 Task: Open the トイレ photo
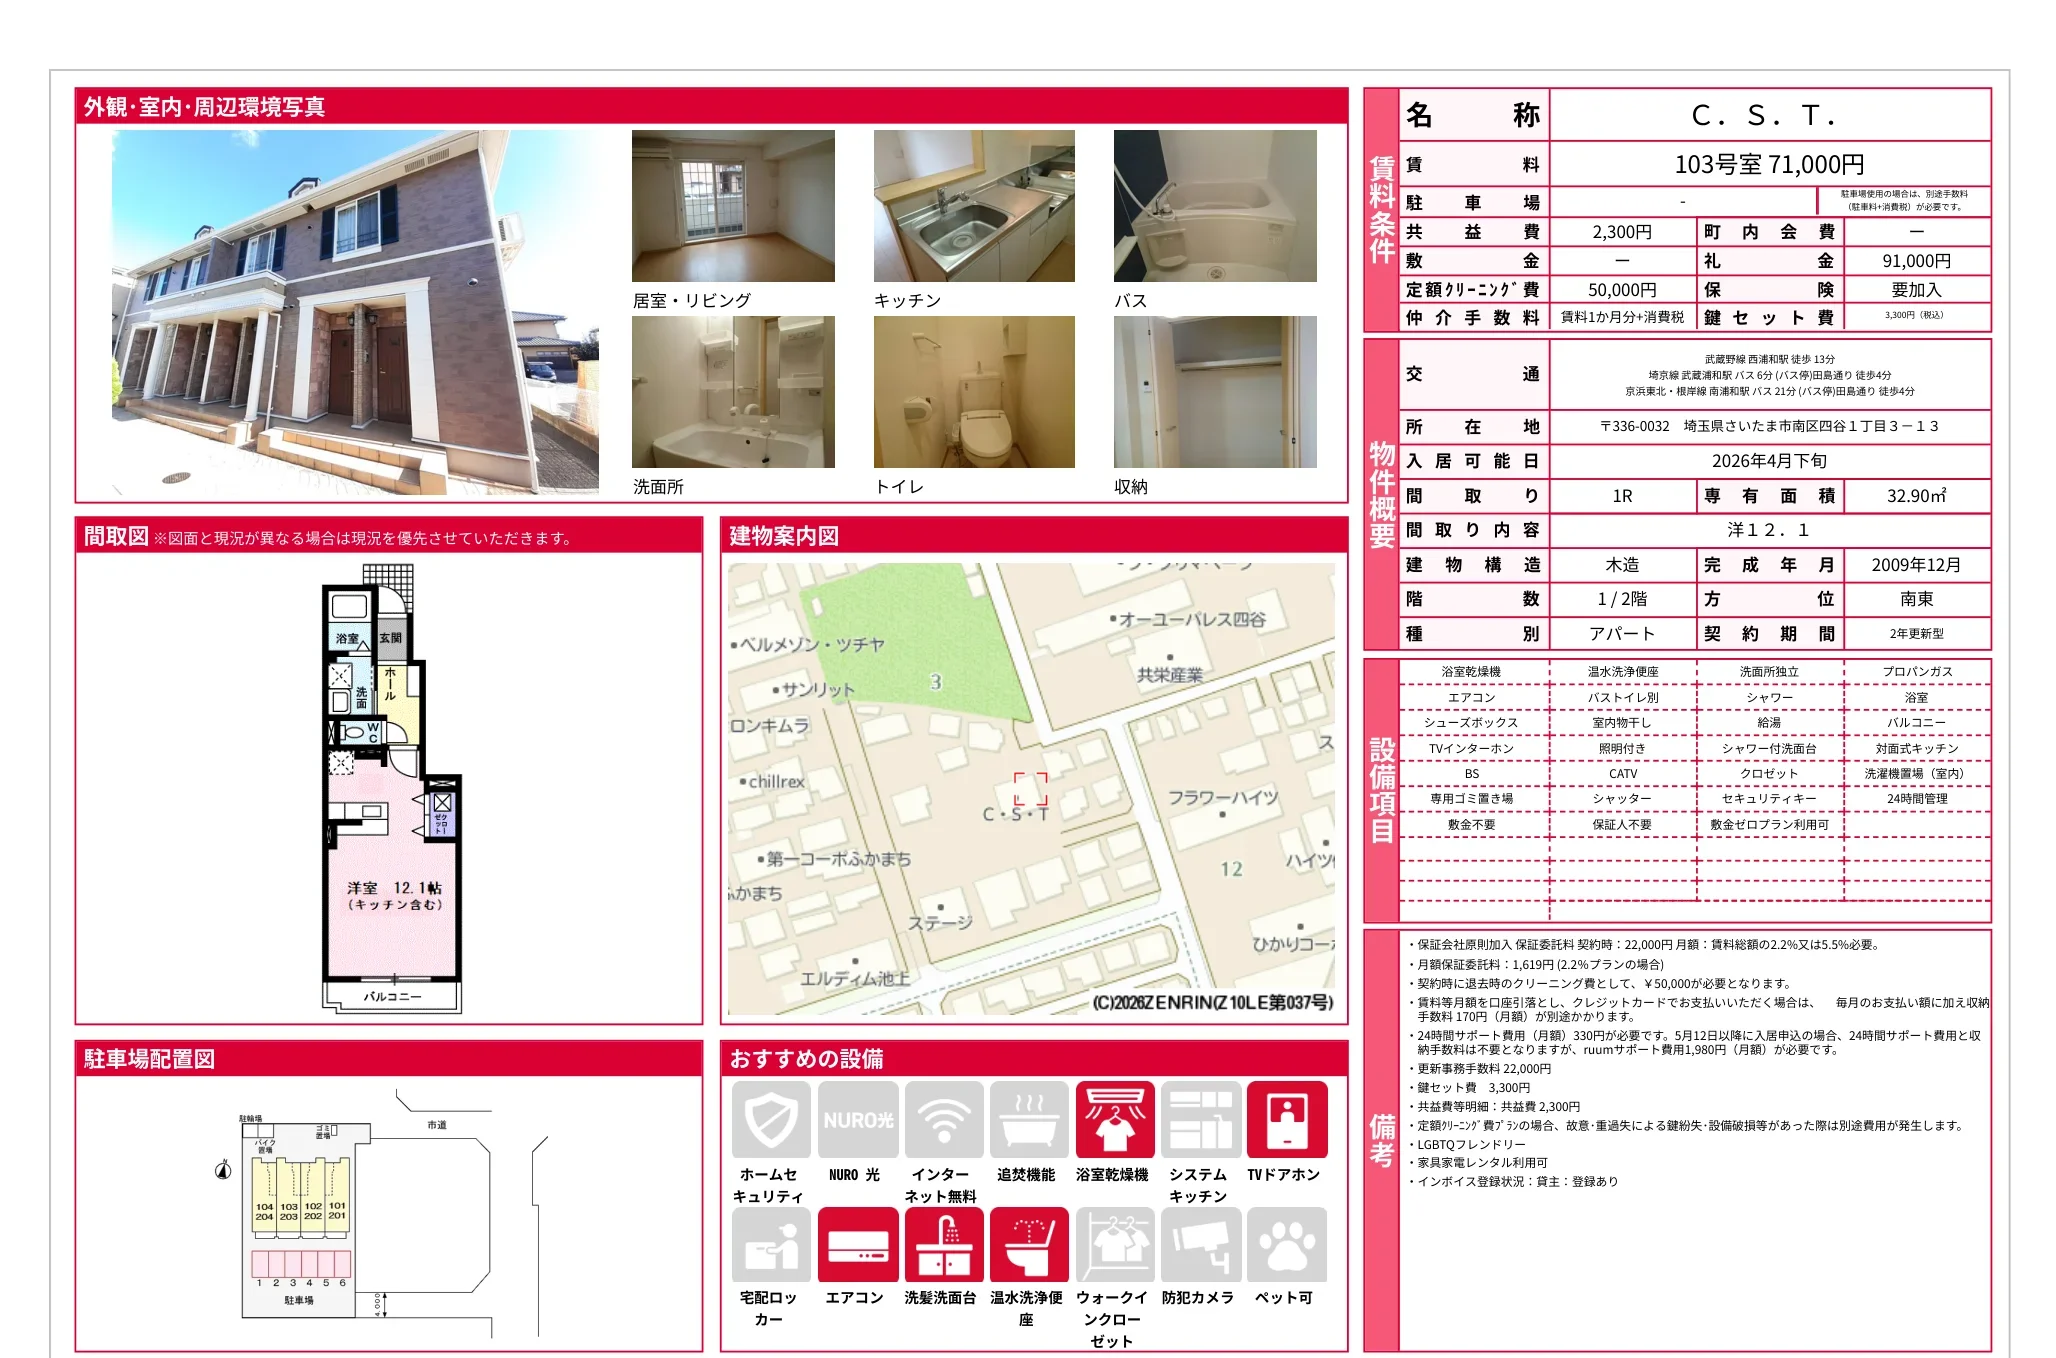coord(974,392)
